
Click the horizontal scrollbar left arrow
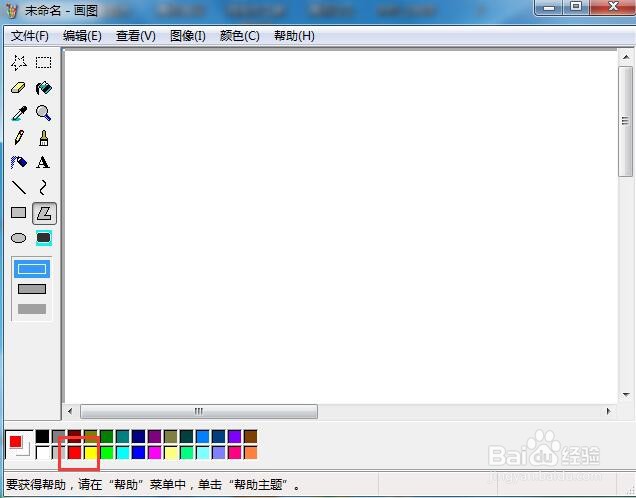click(70, 411)
